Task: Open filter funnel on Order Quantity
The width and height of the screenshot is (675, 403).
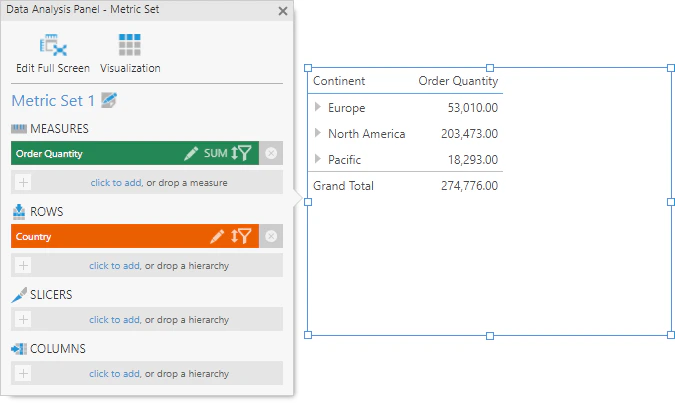Action: (x=245, y=153)
